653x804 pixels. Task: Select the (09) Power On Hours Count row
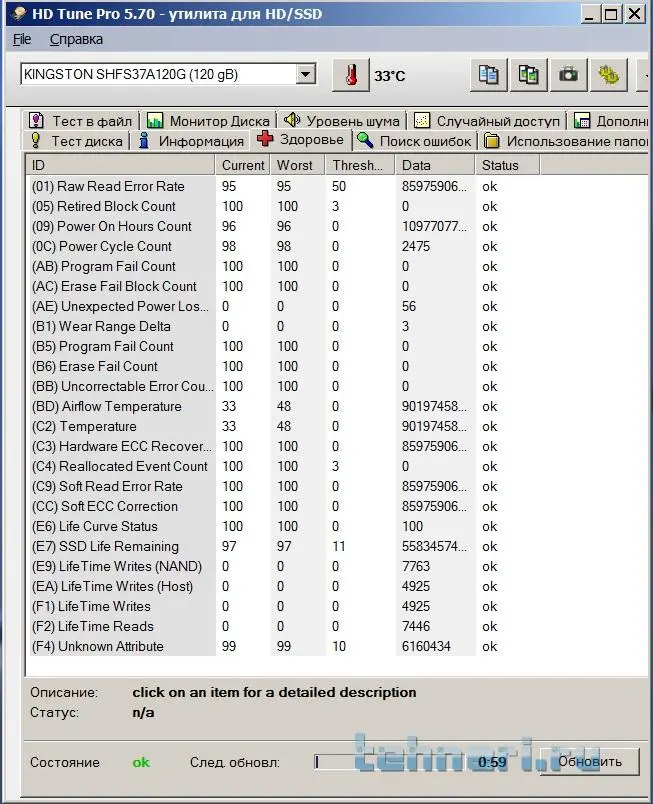coord(336,226)
